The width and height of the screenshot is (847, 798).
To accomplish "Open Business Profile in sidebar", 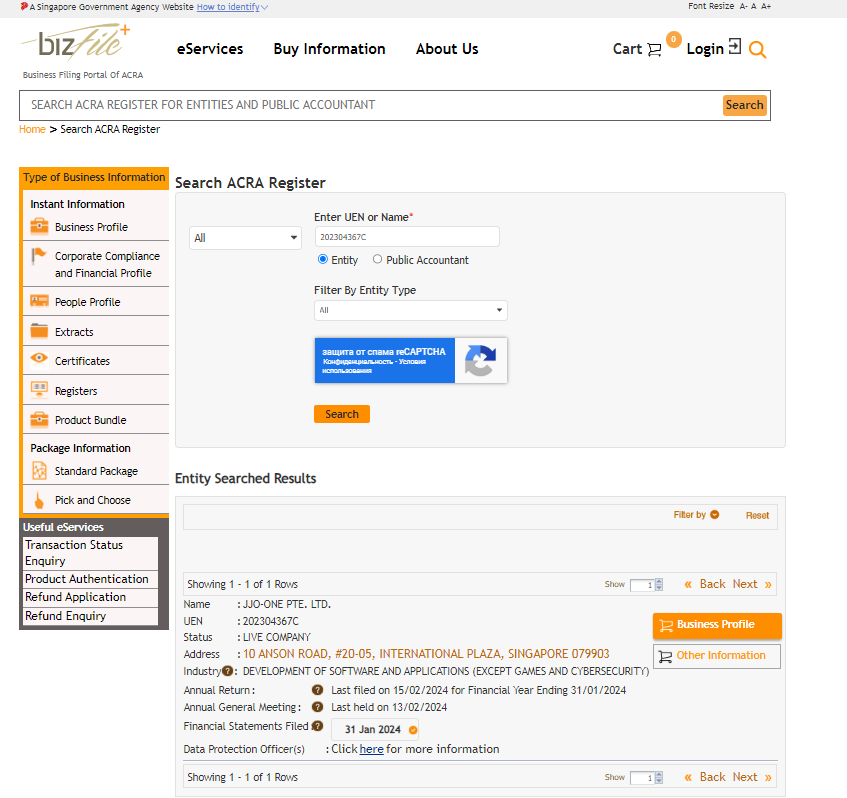I will 91,227.
